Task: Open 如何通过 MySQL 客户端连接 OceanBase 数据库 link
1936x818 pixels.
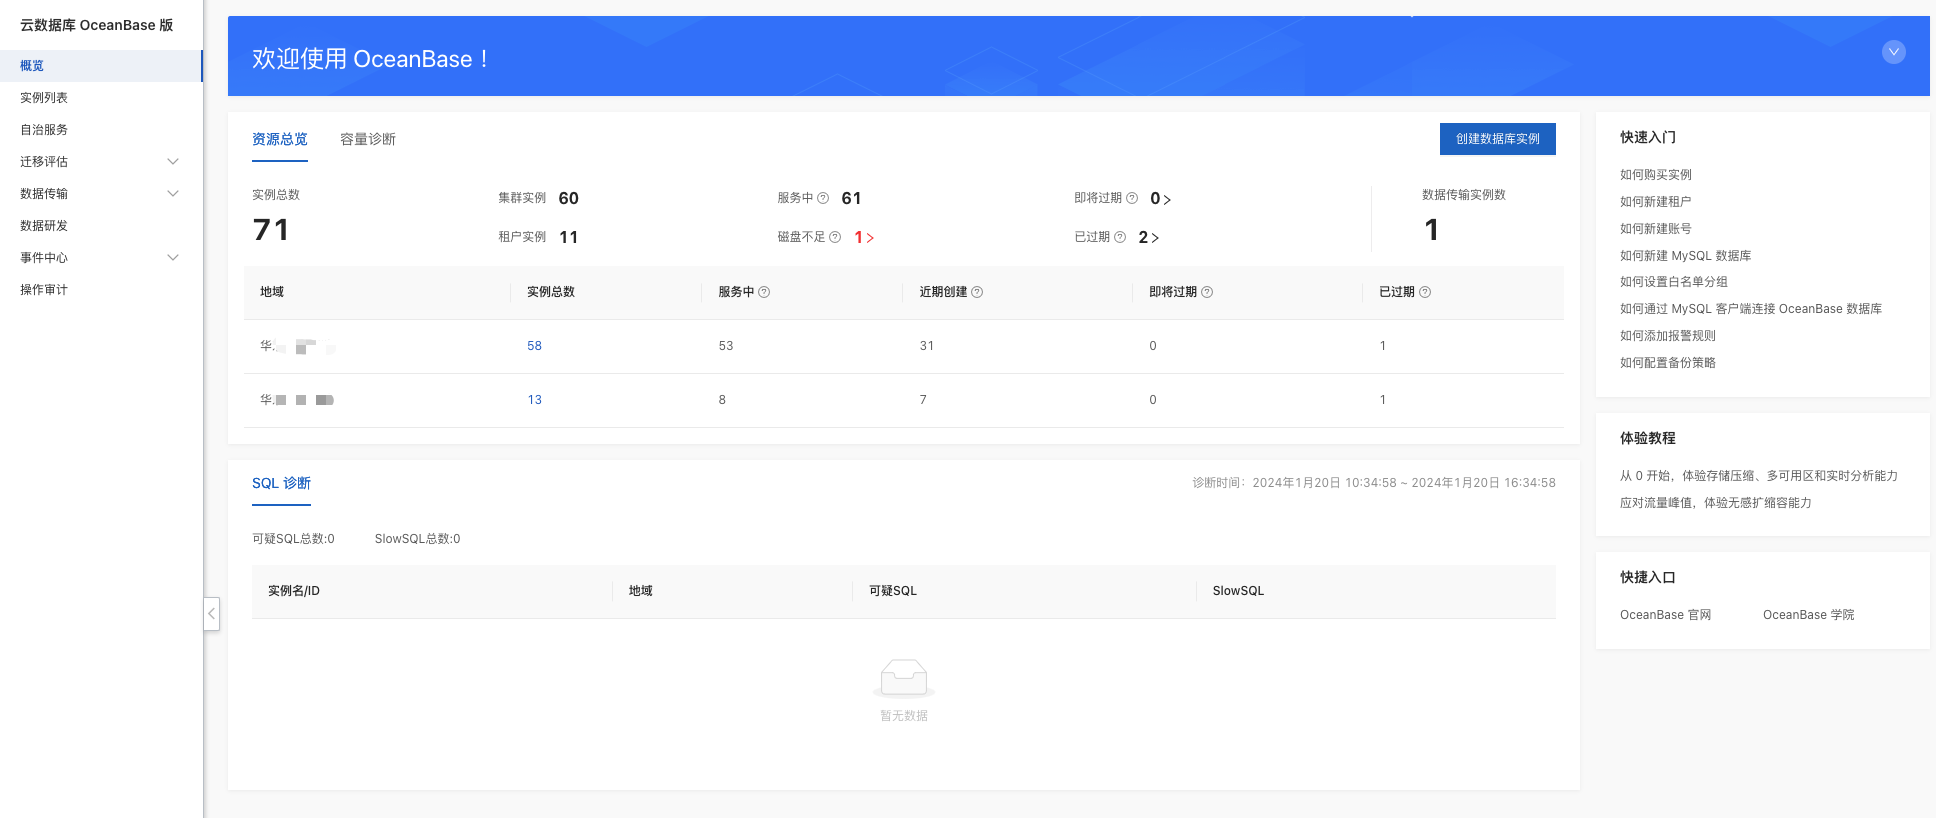Action: (1751, 309)
